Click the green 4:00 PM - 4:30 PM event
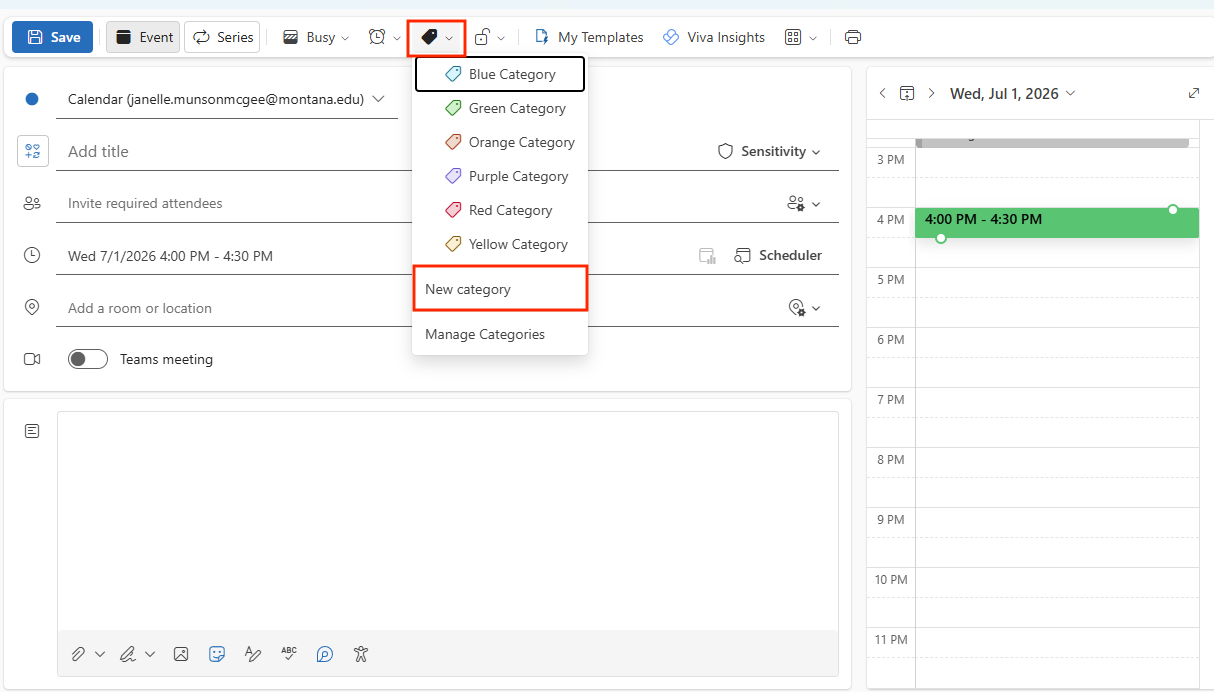The image size is (1214, 692). click(1057, 223)
